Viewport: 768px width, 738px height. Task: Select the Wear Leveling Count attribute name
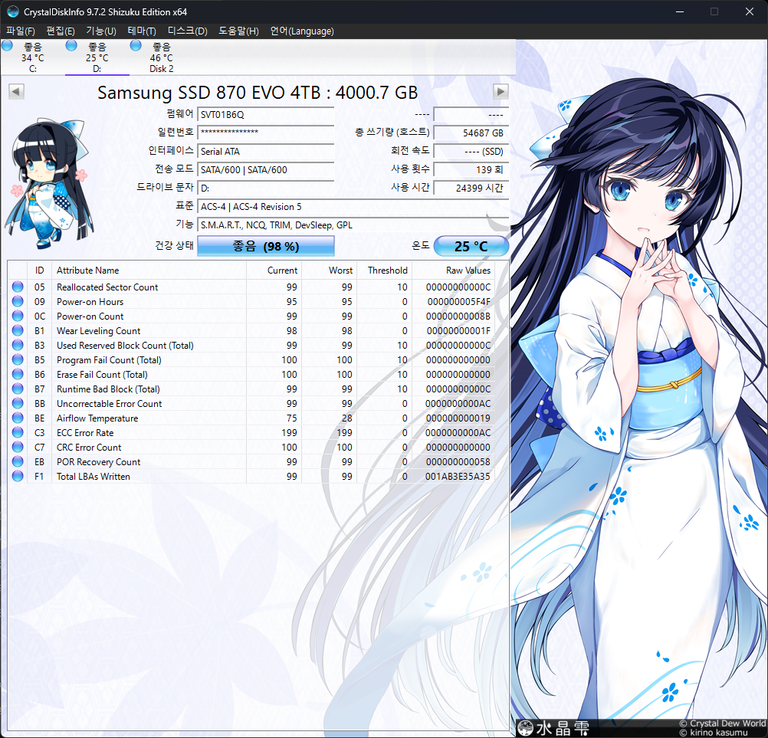click(98, 331)
